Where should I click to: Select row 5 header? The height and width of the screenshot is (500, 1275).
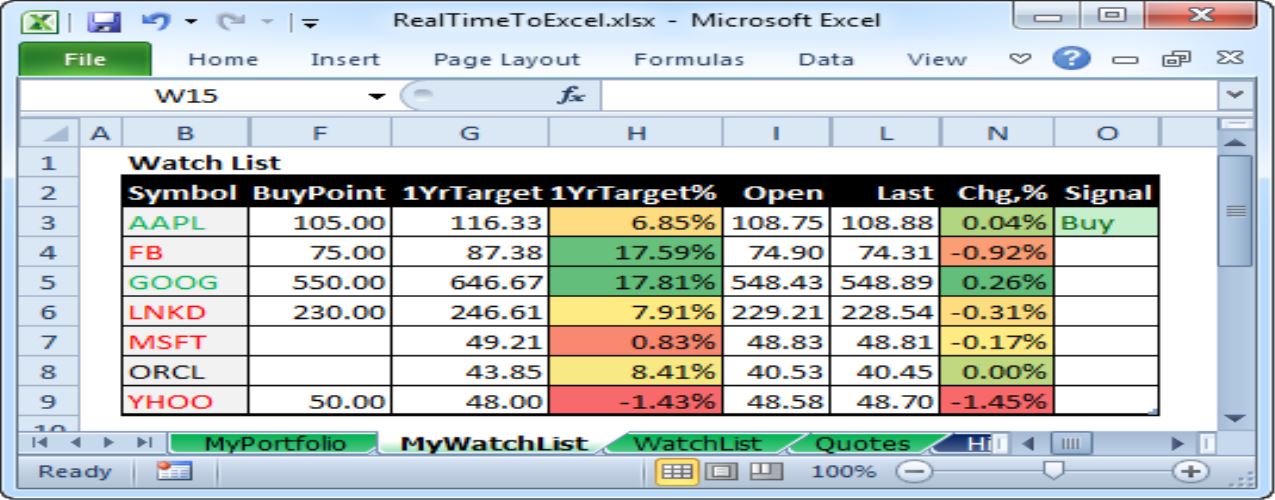point(50,281)
